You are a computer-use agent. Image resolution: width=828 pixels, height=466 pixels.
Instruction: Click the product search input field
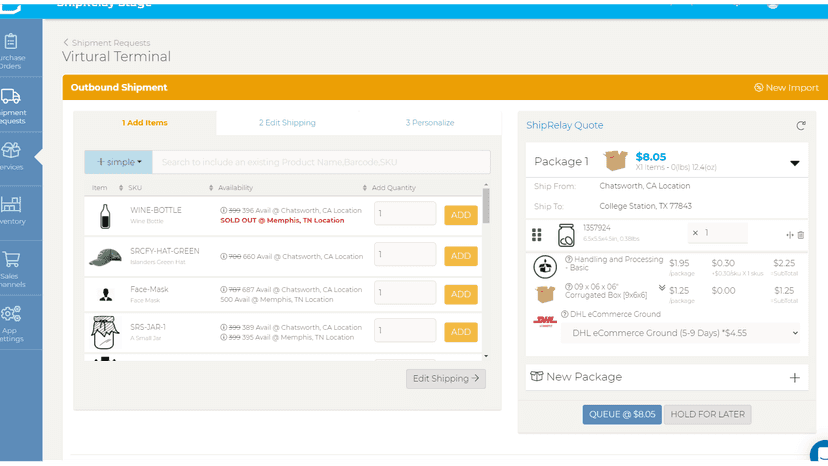pyautogui.click(x=321, y=162)
